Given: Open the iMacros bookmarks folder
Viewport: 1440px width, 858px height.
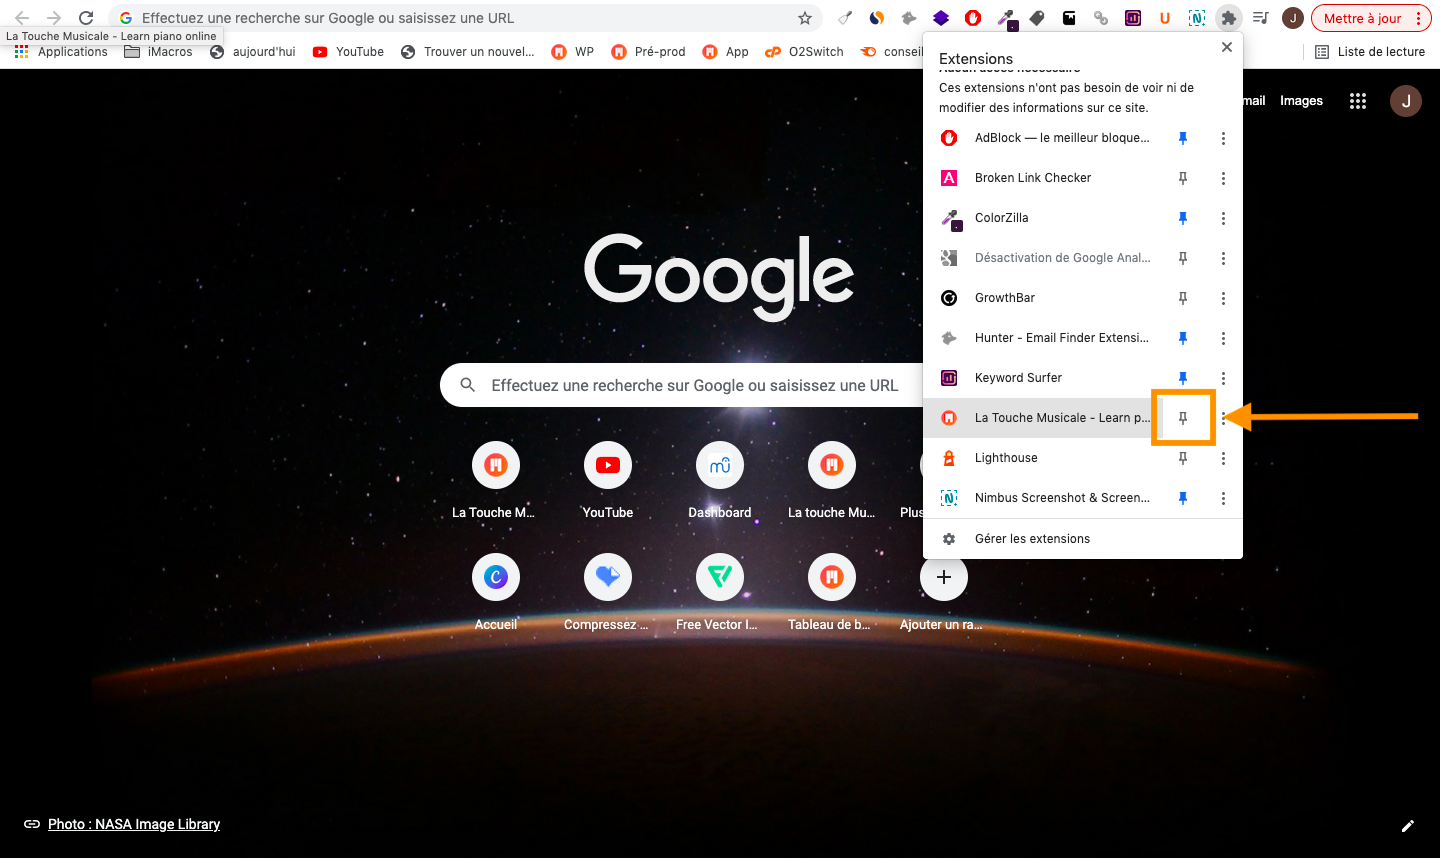Looking at the screenshot, I should (158, 52).
